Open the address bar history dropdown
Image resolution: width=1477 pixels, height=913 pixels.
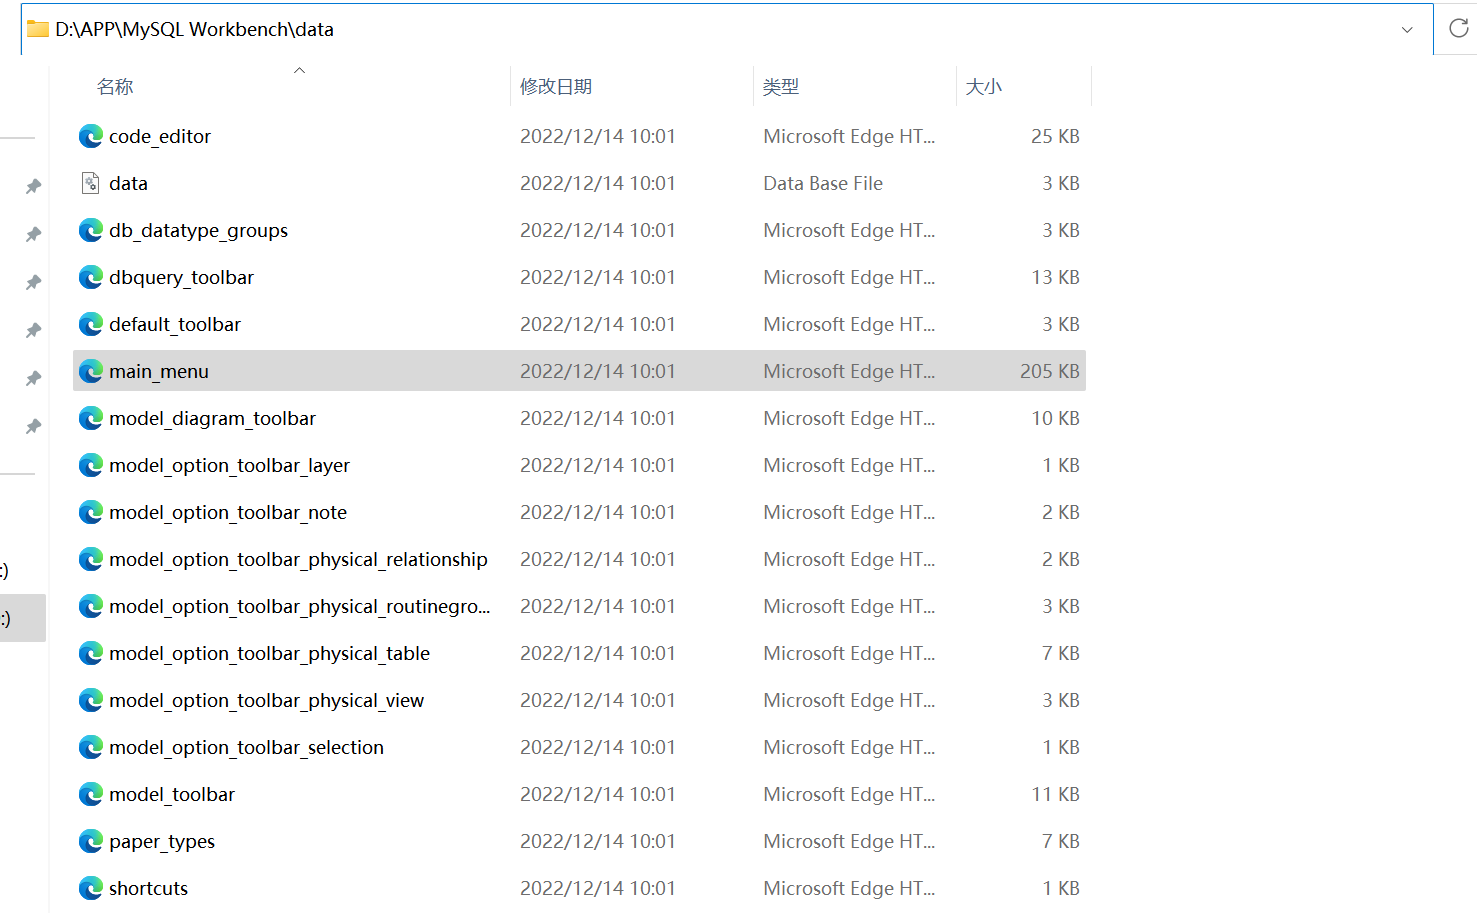click(x=1407, y=29)
